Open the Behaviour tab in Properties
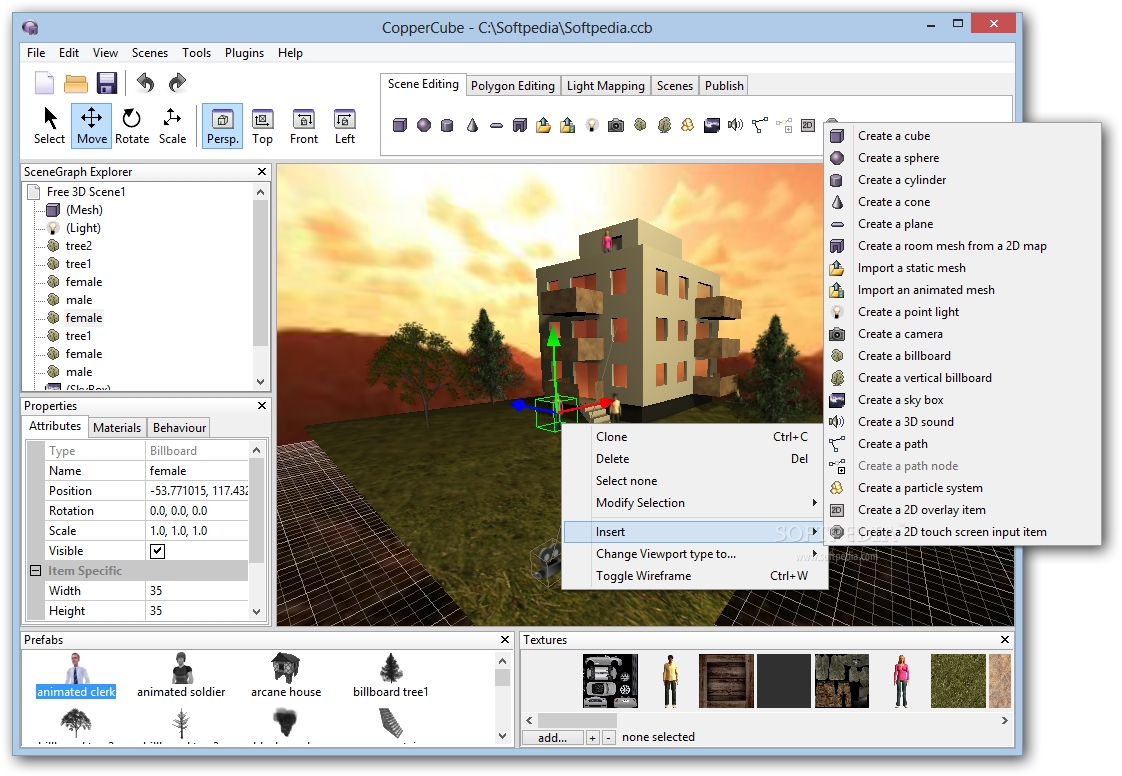Viewport: 1122px width, 776px height. click(x=180, y=427)
